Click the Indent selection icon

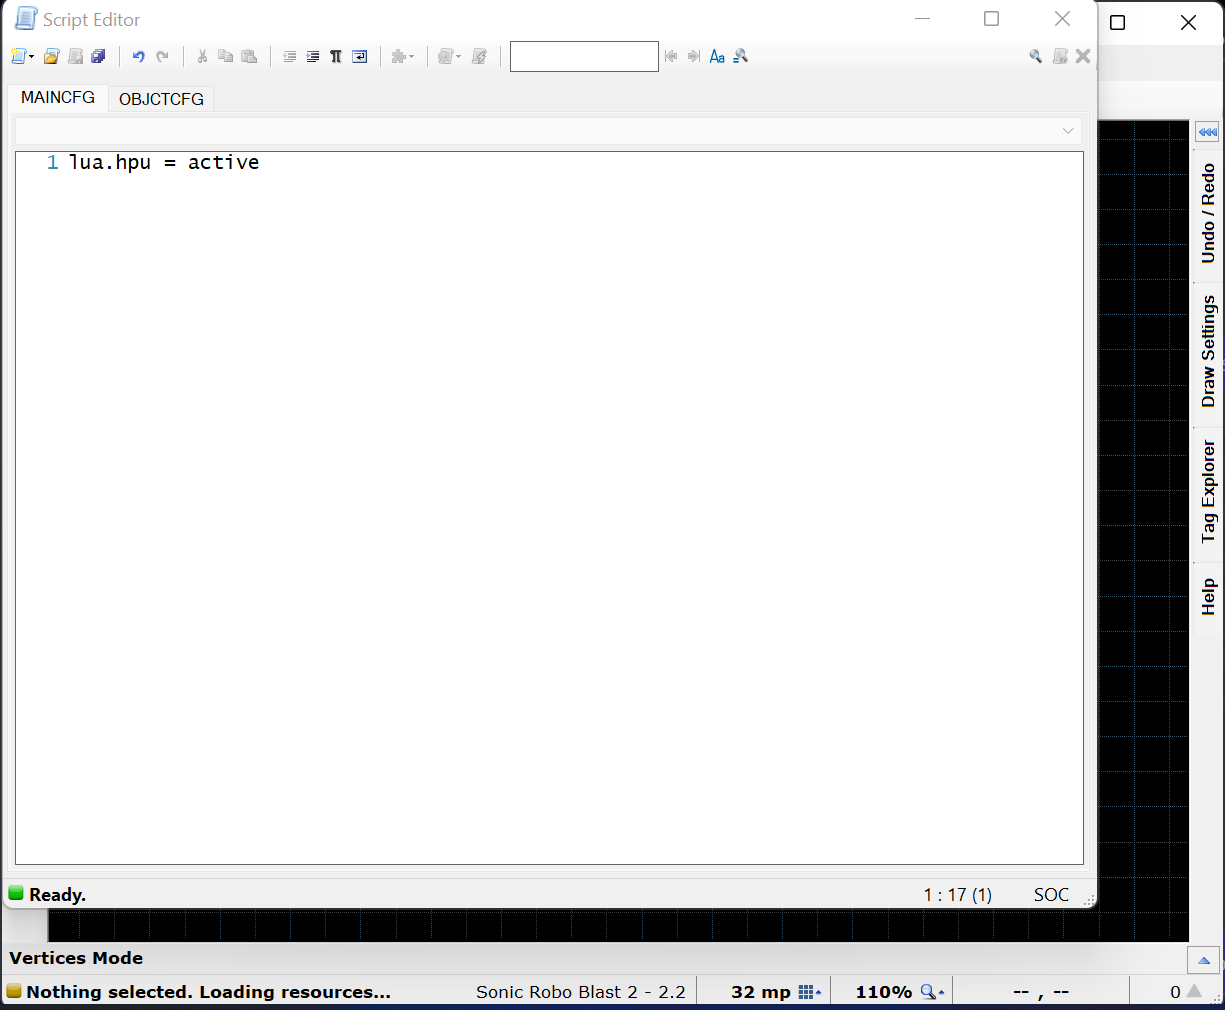point(312,57)
